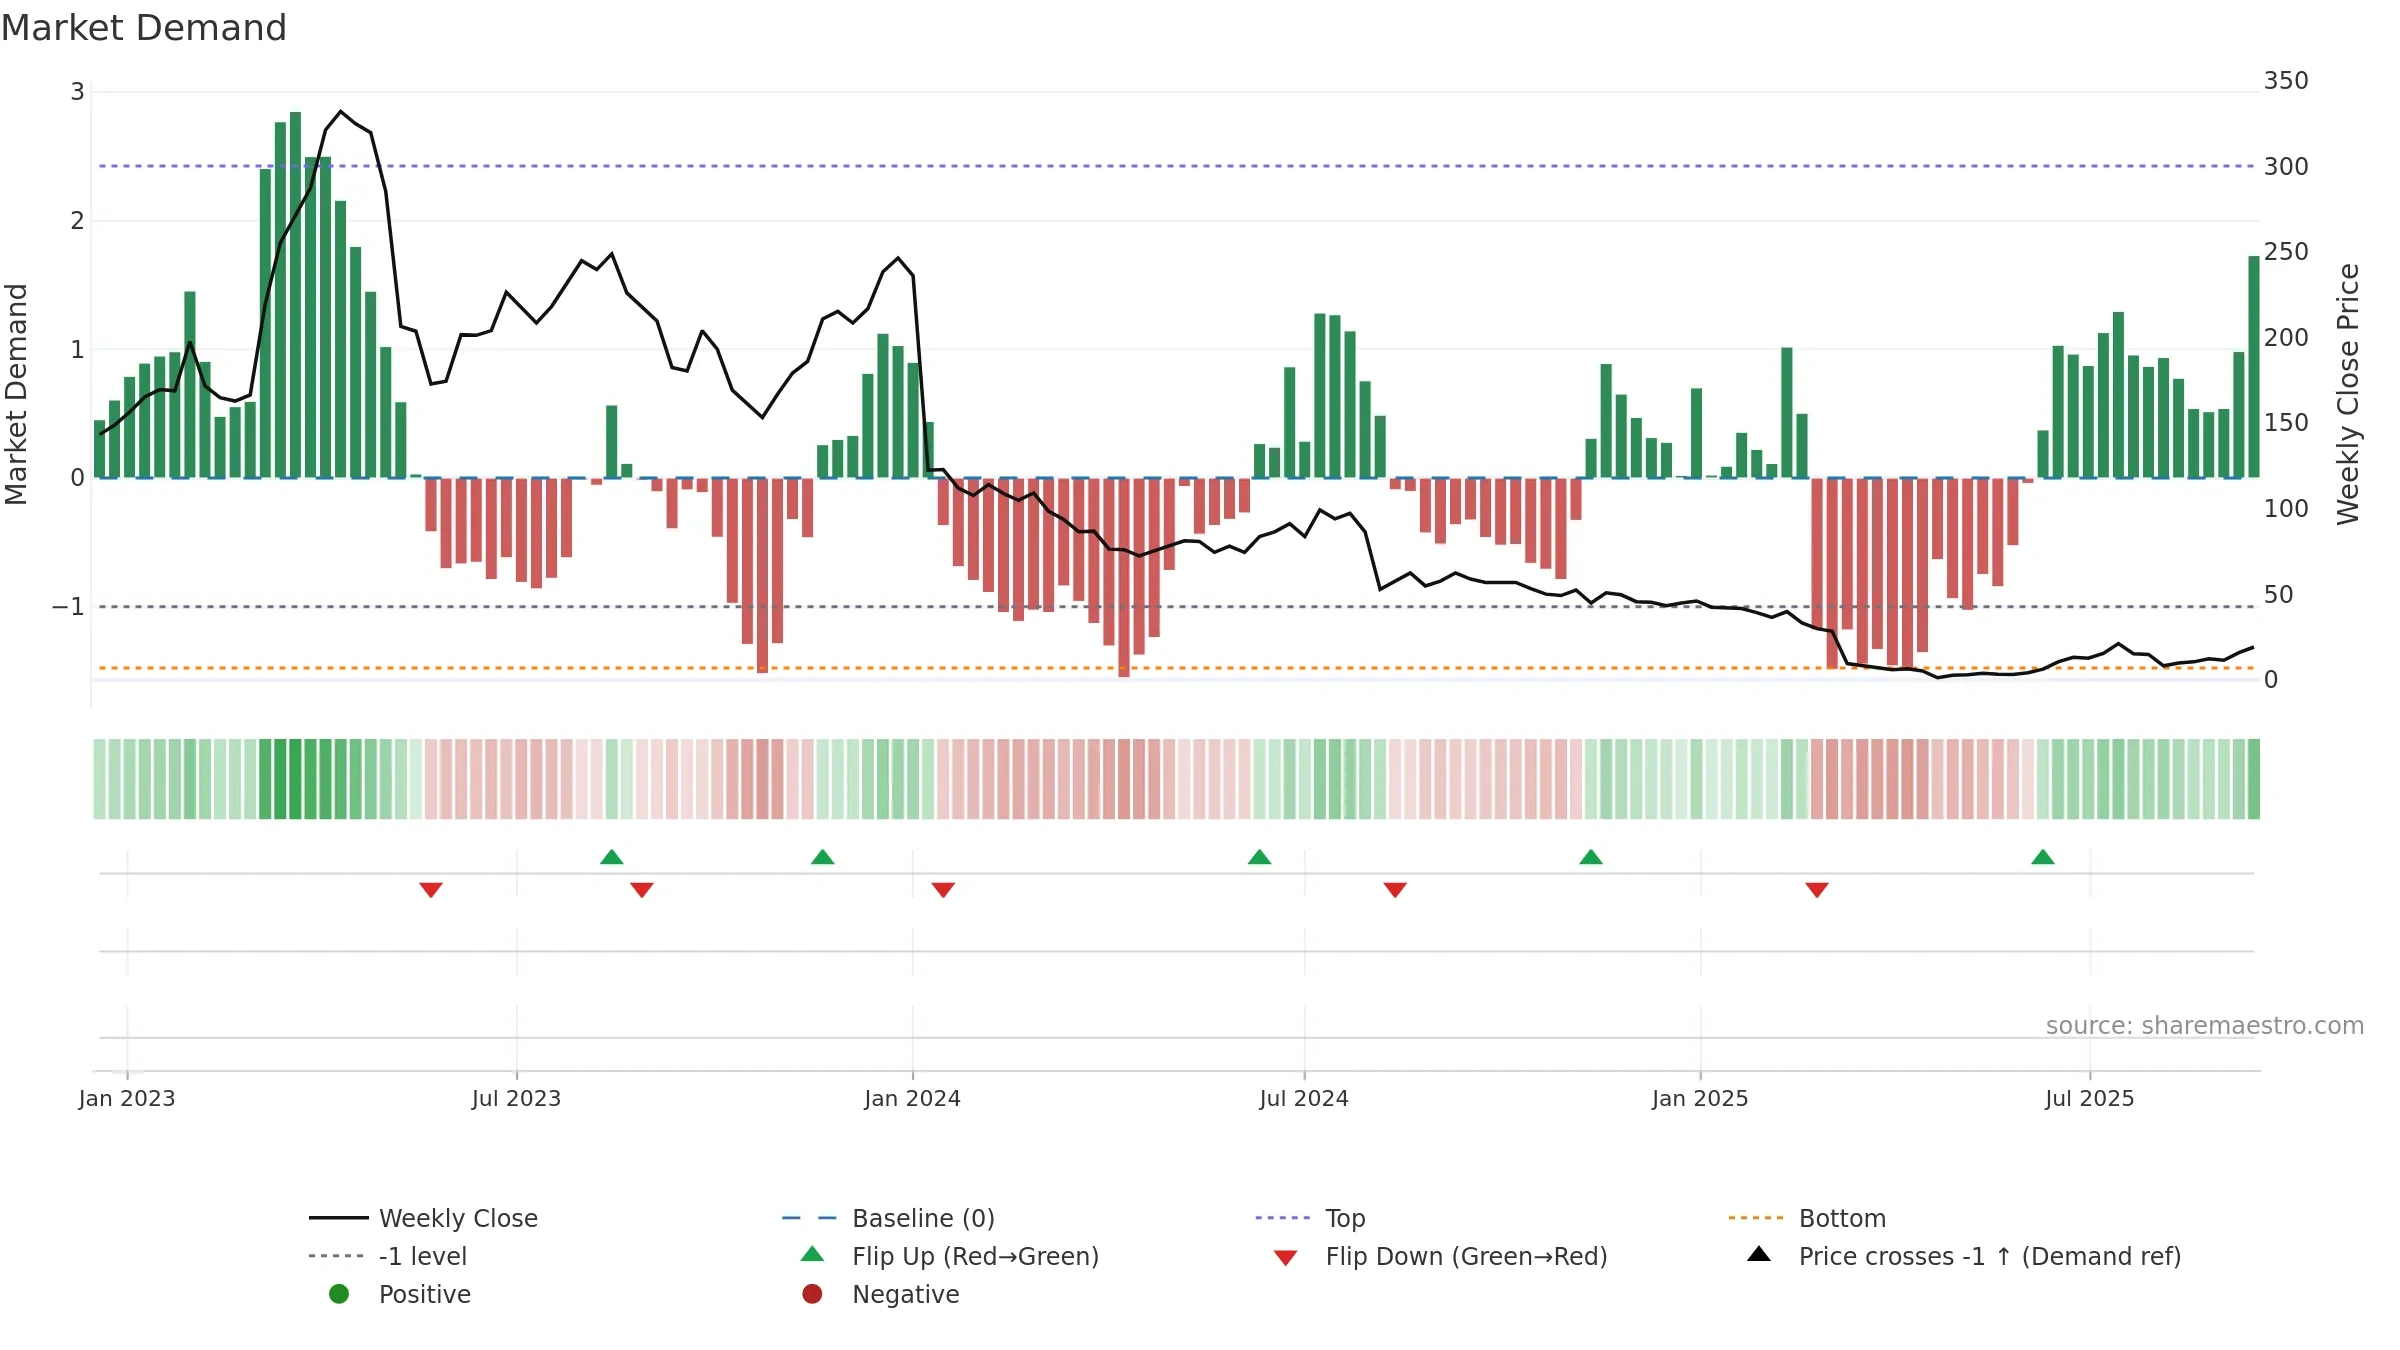The width and height of the screenshot is (2400, 1350).
Task: Toggle the Baseline (0) legend entry
Action: pos(888,1218)
